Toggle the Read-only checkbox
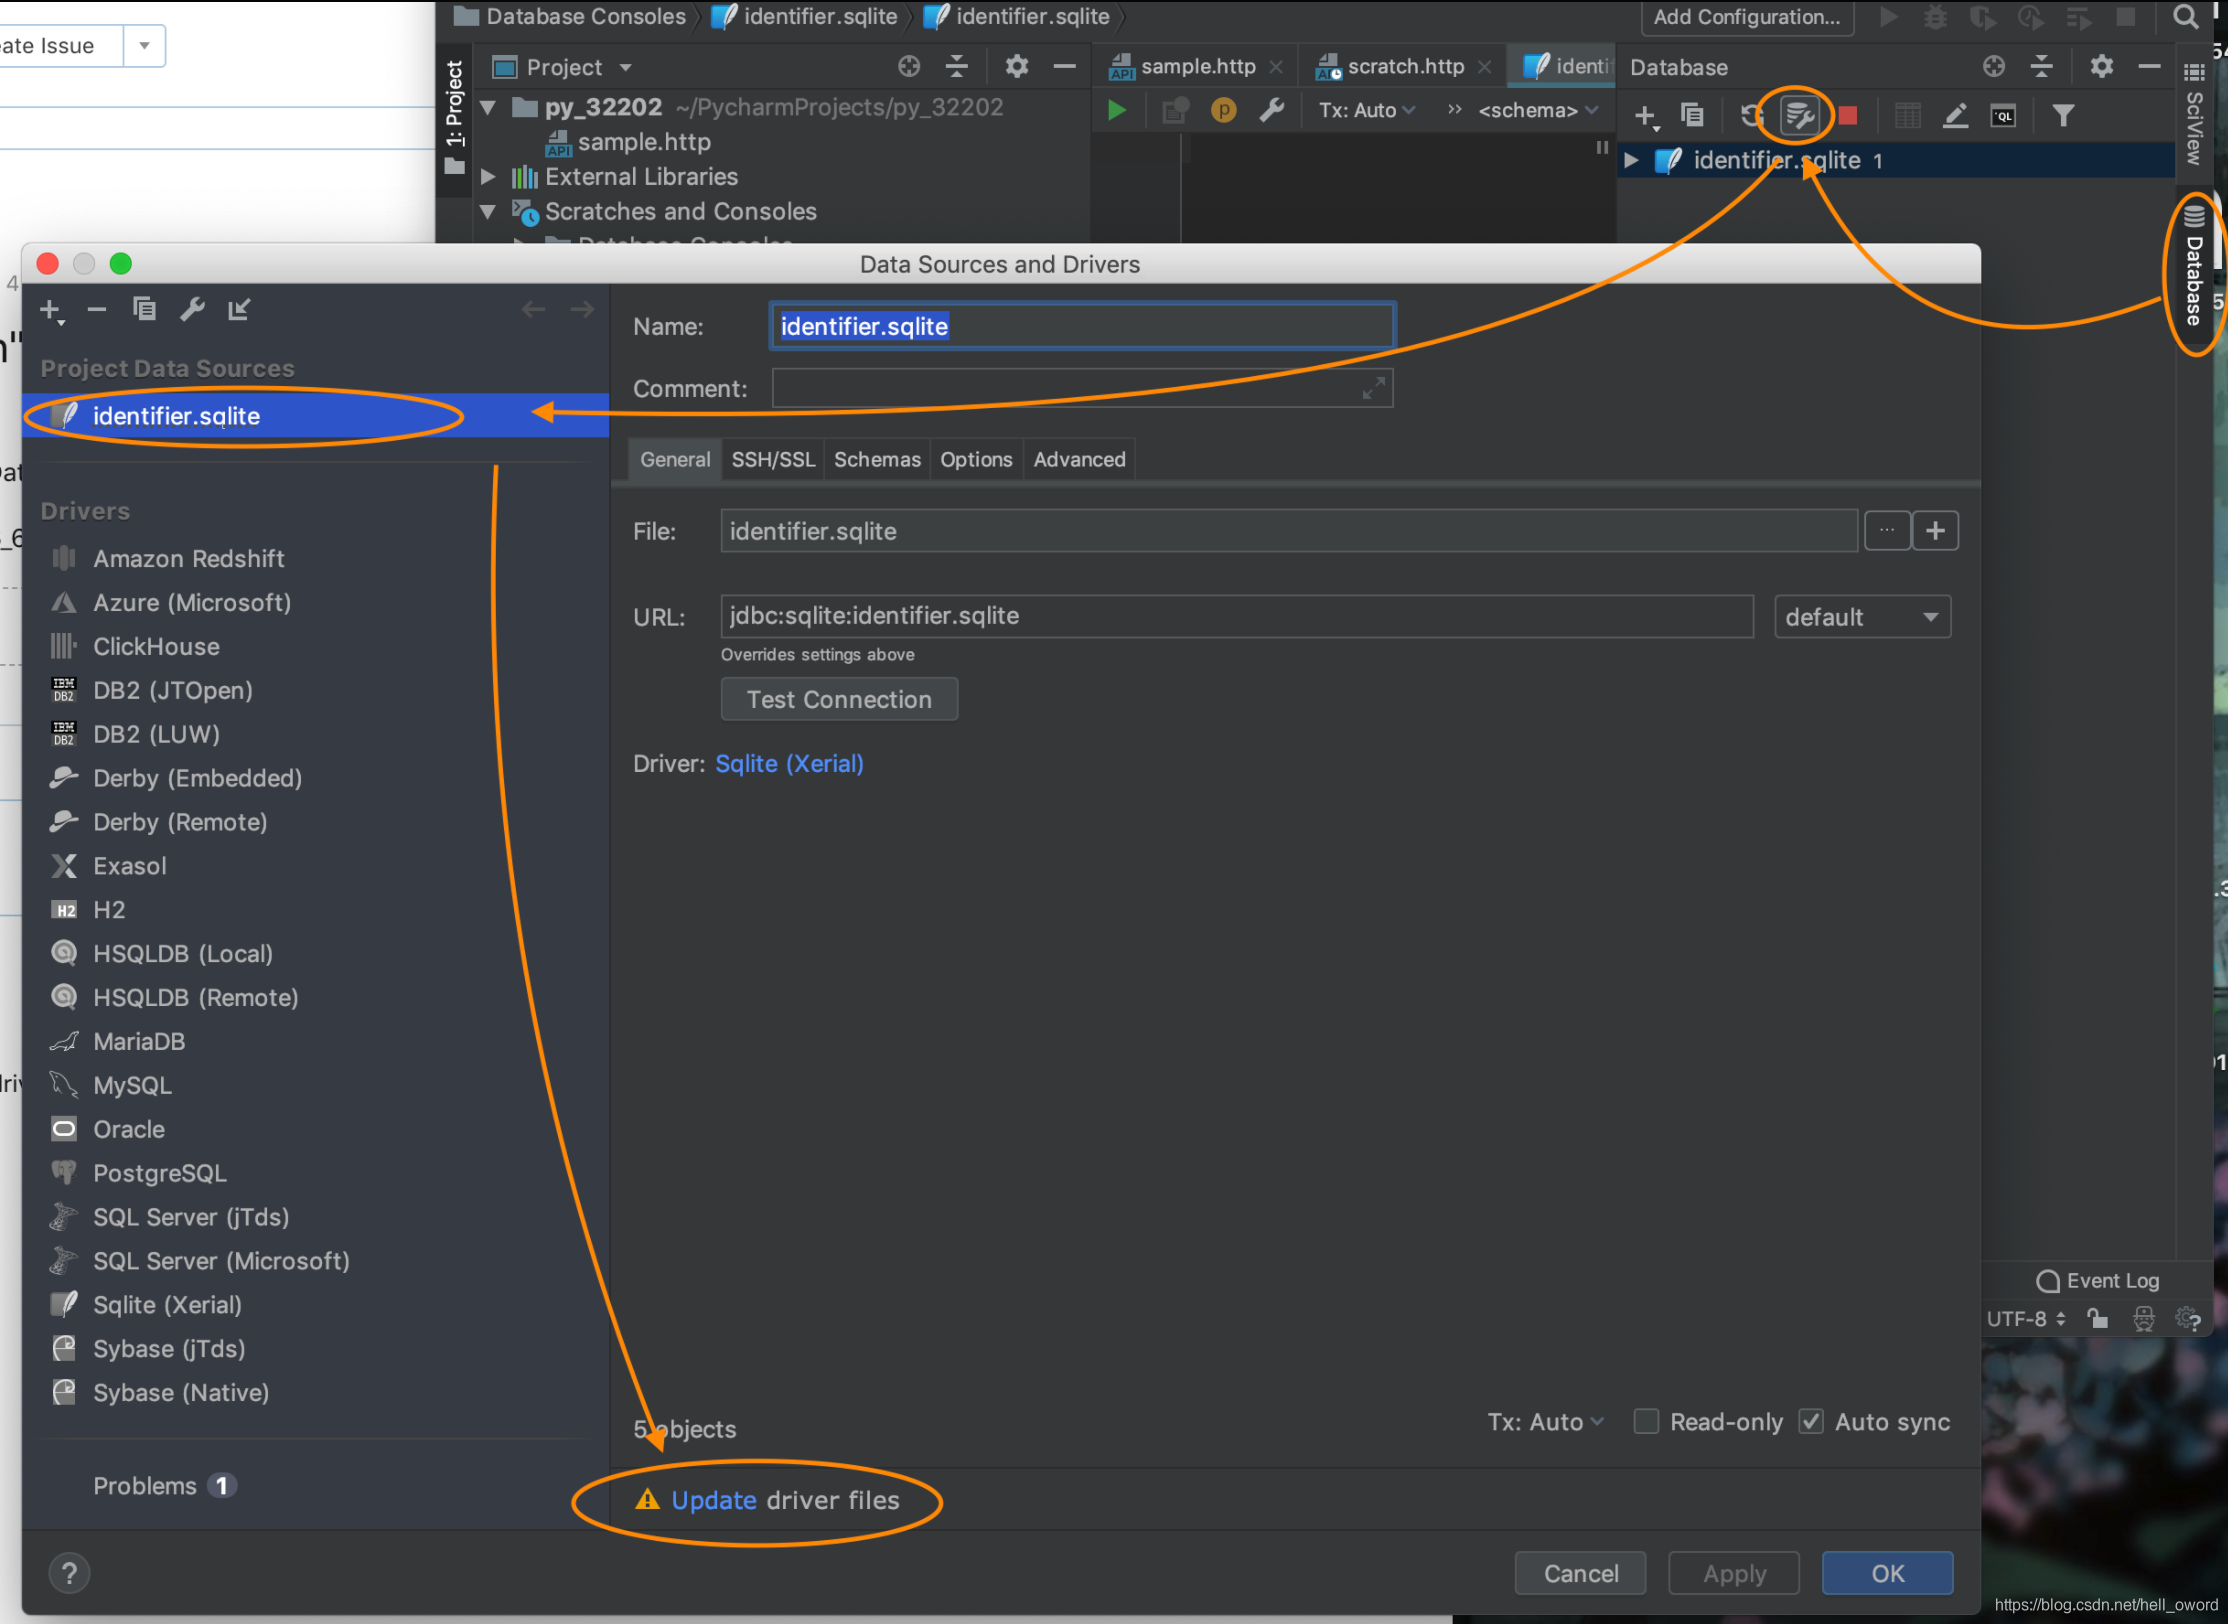The width and height of the screenshot is (2228, 1624). click(x=1645, y=1422)
